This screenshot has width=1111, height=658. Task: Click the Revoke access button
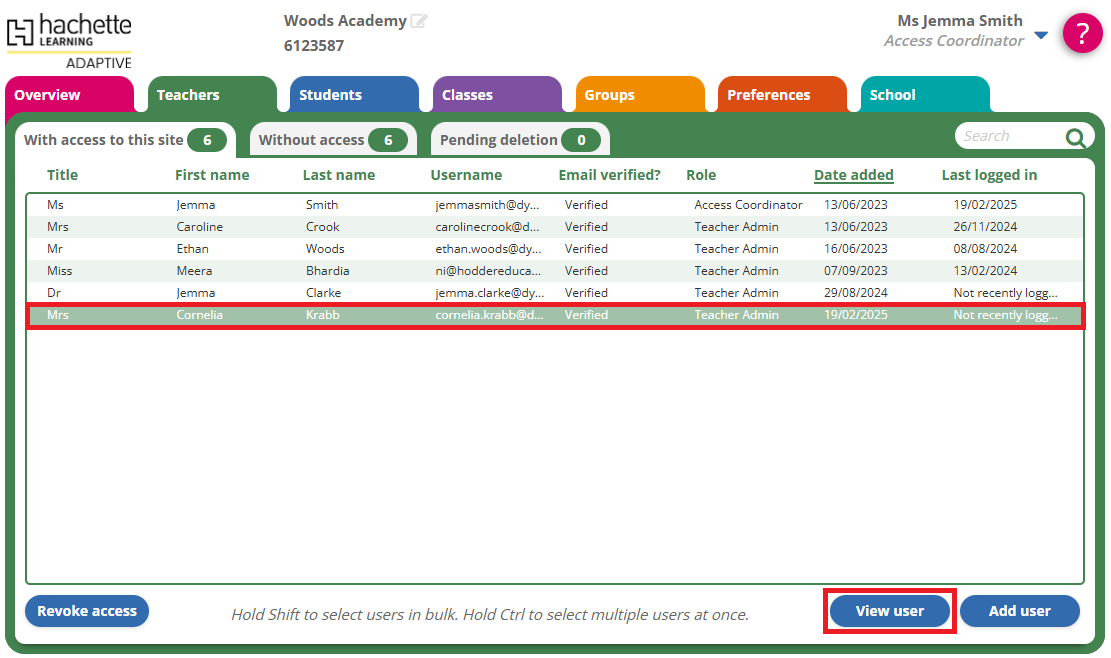click(87, 611)
